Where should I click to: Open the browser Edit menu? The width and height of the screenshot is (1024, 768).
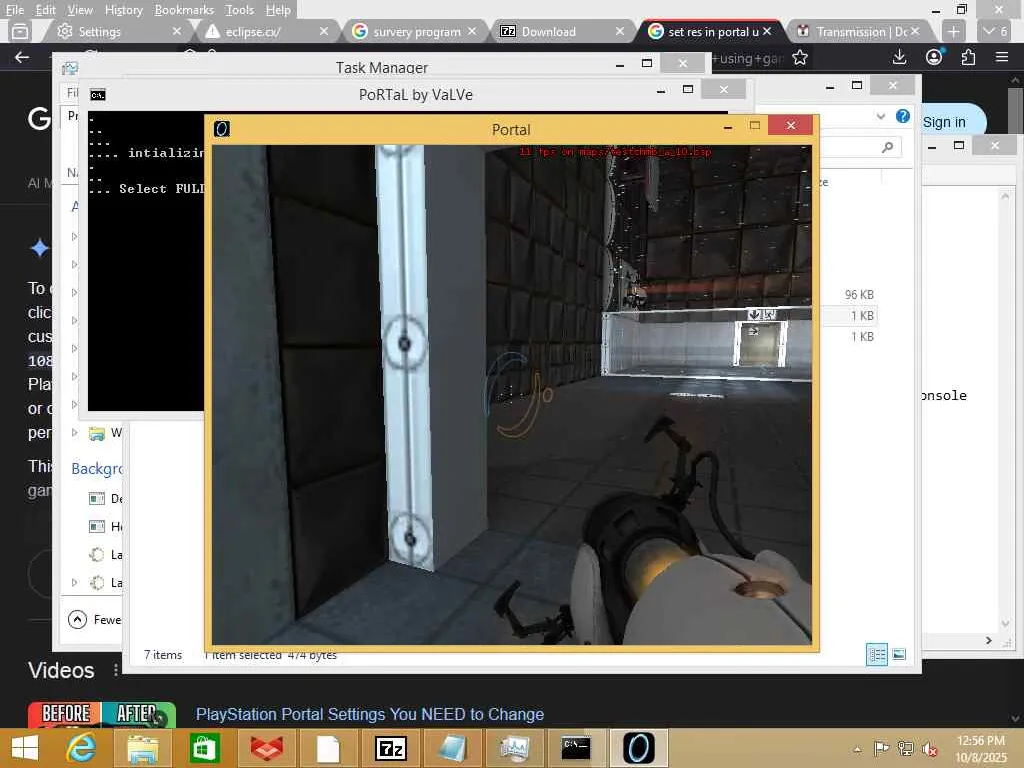[46, 10]
